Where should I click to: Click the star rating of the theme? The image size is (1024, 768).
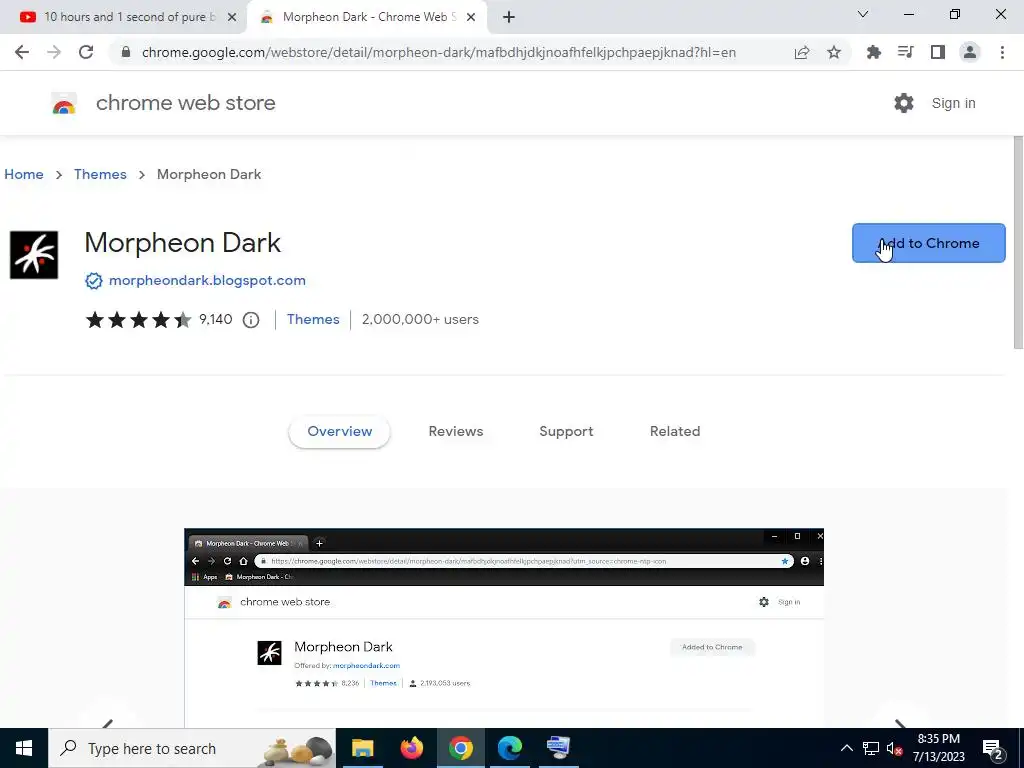coord(138,319)
